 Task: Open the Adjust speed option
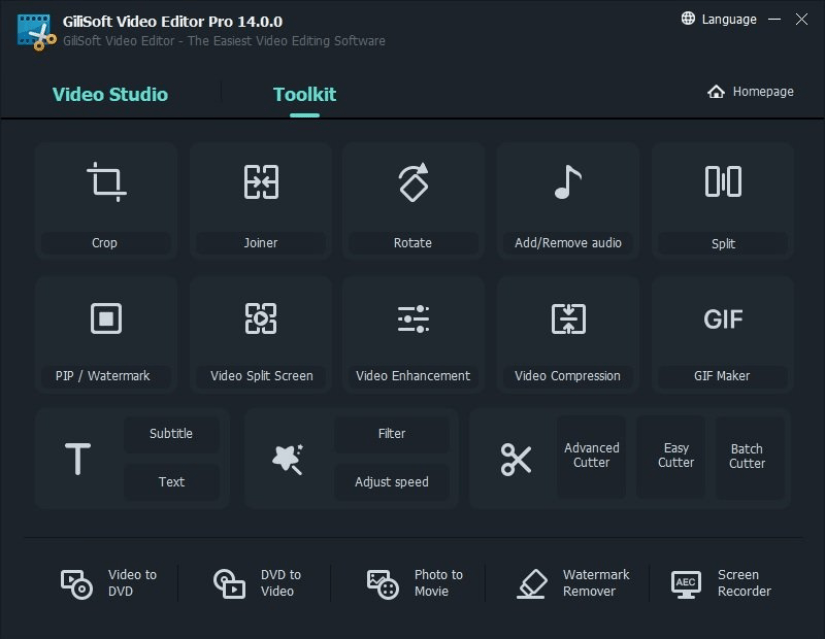point(391,482)
